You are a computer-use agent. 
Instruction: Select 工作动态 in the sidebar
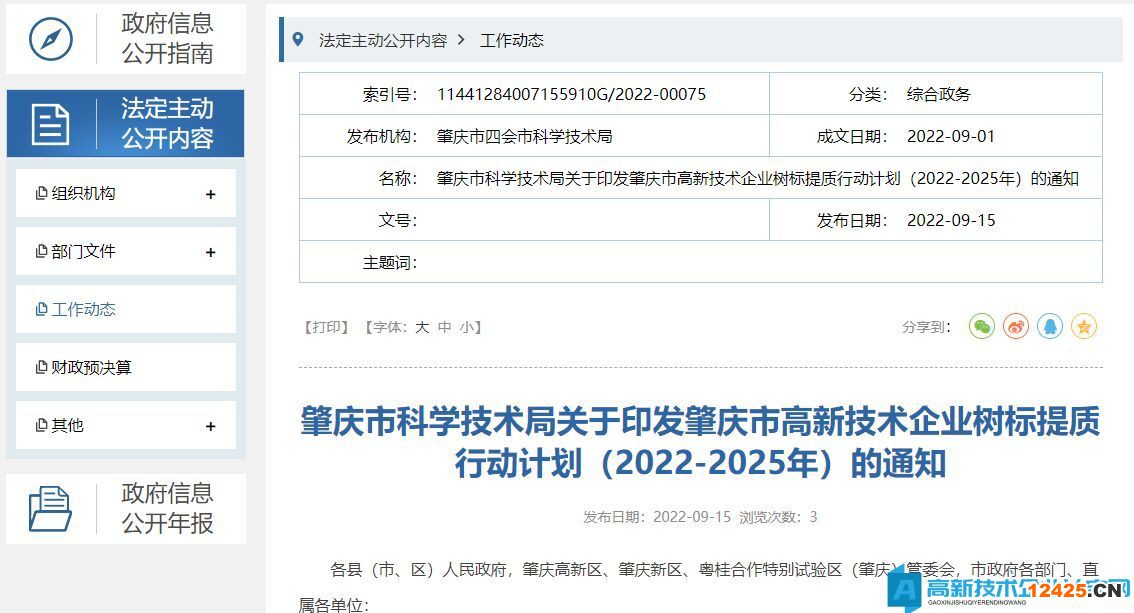coord(84,309)
